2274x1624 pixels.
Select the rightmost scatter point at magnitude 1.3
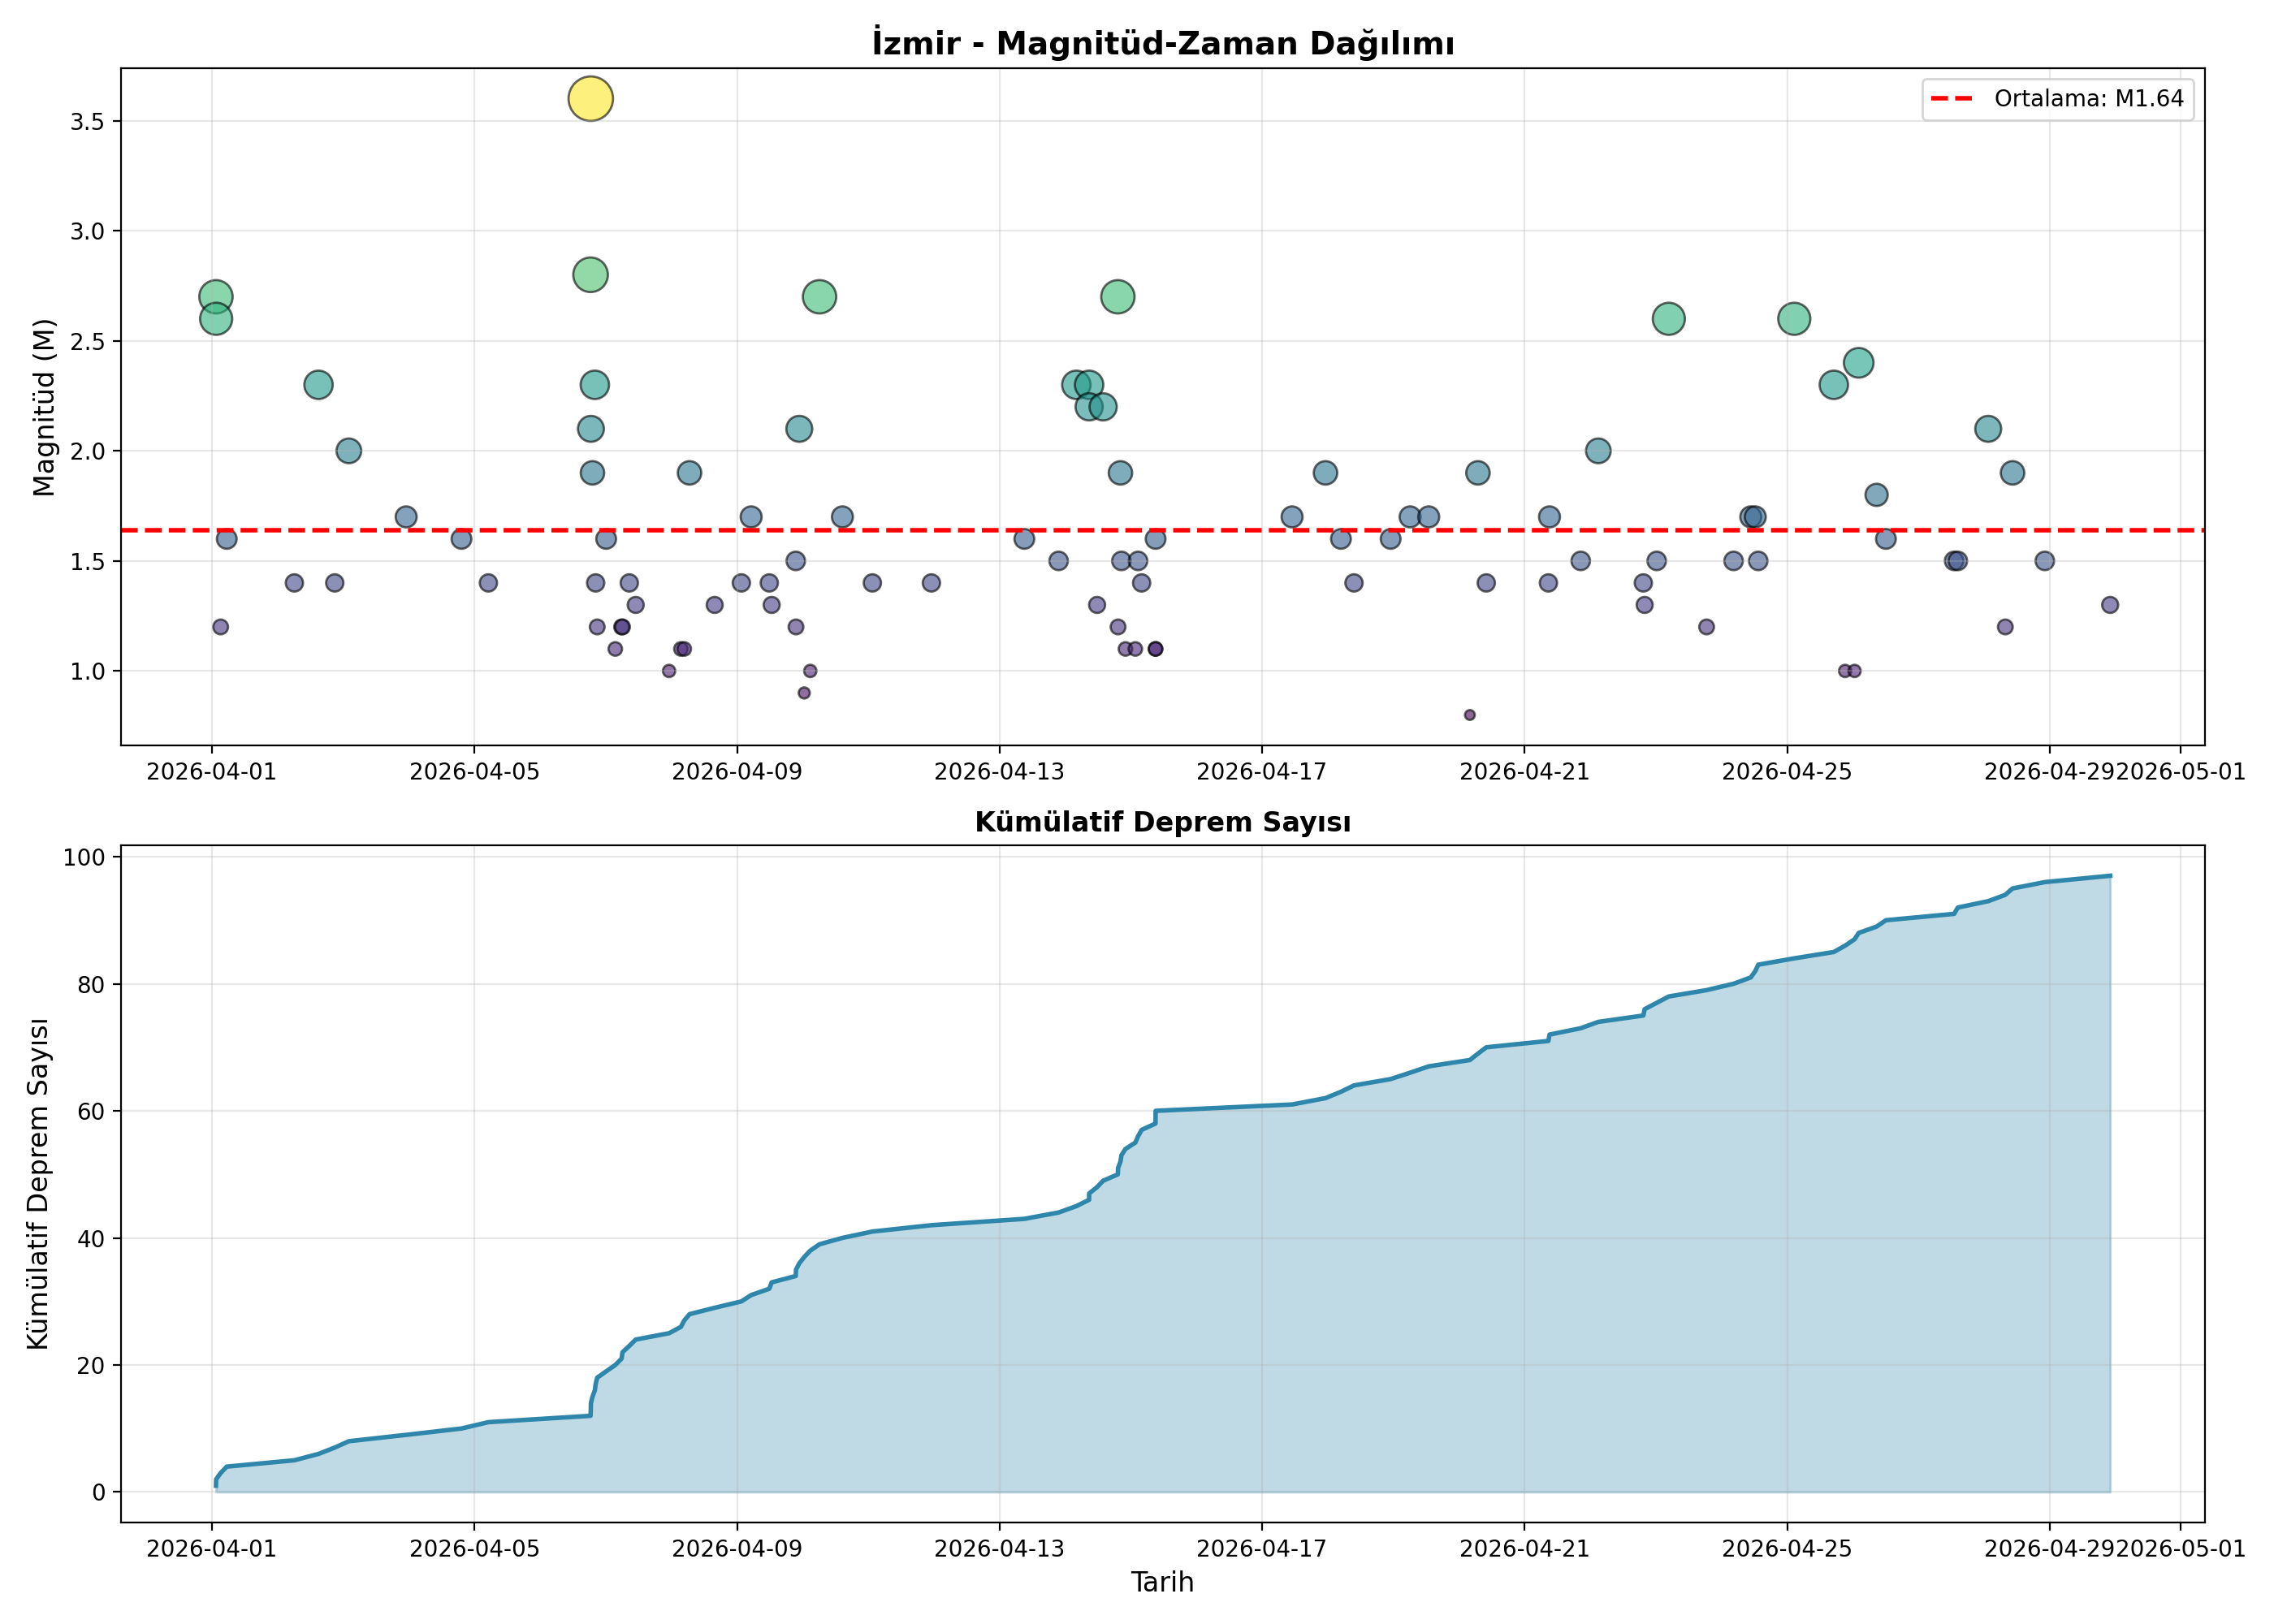(2110, 605)
